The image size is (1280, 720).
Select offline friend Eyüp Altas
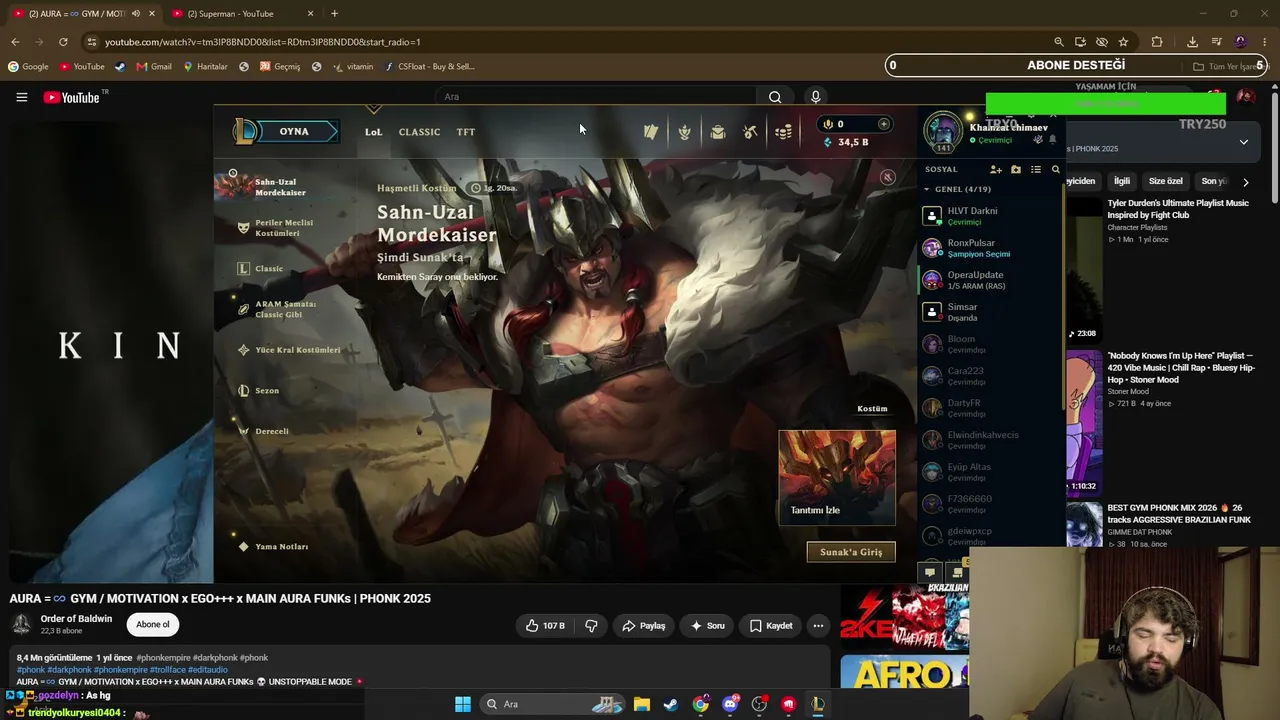tap(992, 472)
